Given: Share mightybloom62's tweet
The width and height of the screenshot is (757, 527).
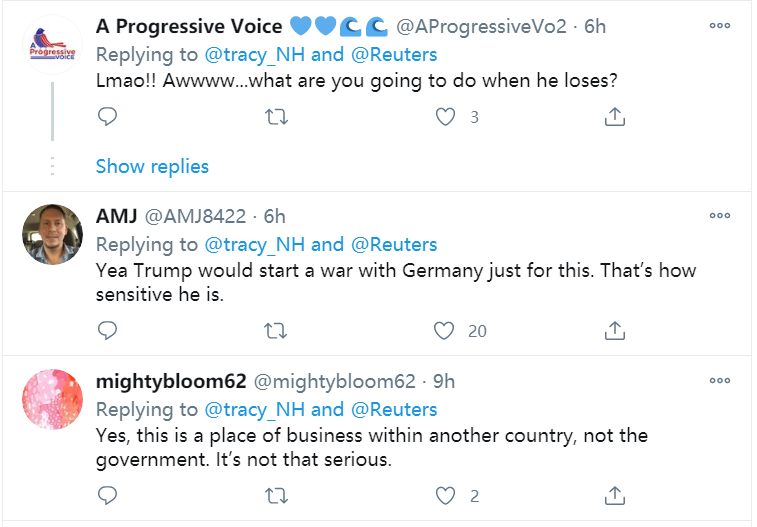Looking at the screenshot, I should (x=615, y=496).
